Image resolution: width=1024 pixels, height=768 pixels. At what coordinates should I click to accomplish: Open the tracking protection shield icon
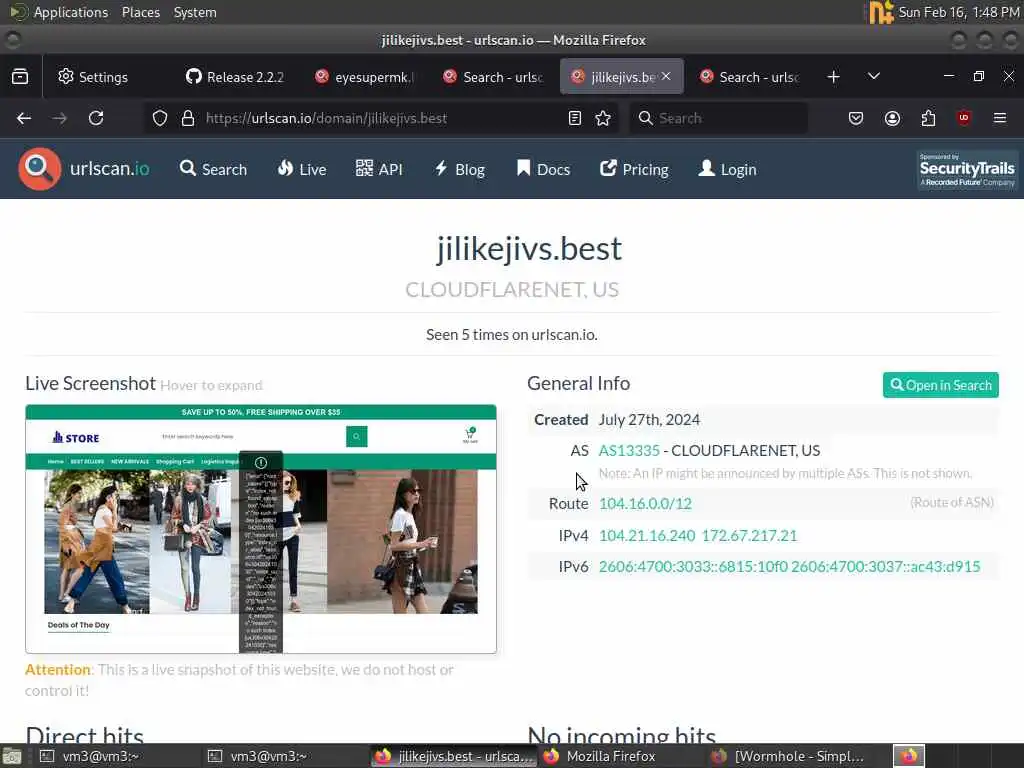[160, 118]
